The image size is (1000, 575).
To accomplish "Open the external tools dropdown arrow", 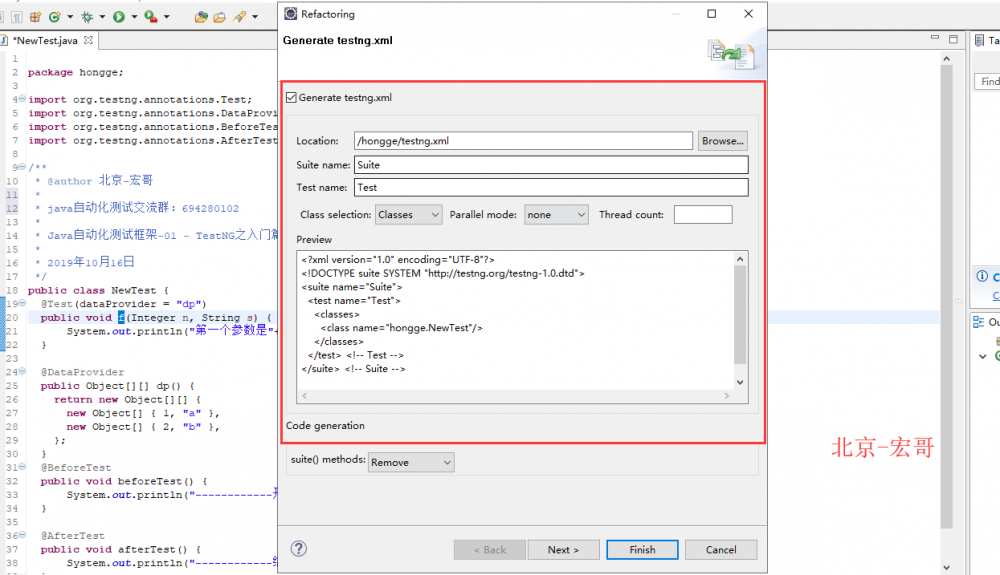I will tap(166, 17).
